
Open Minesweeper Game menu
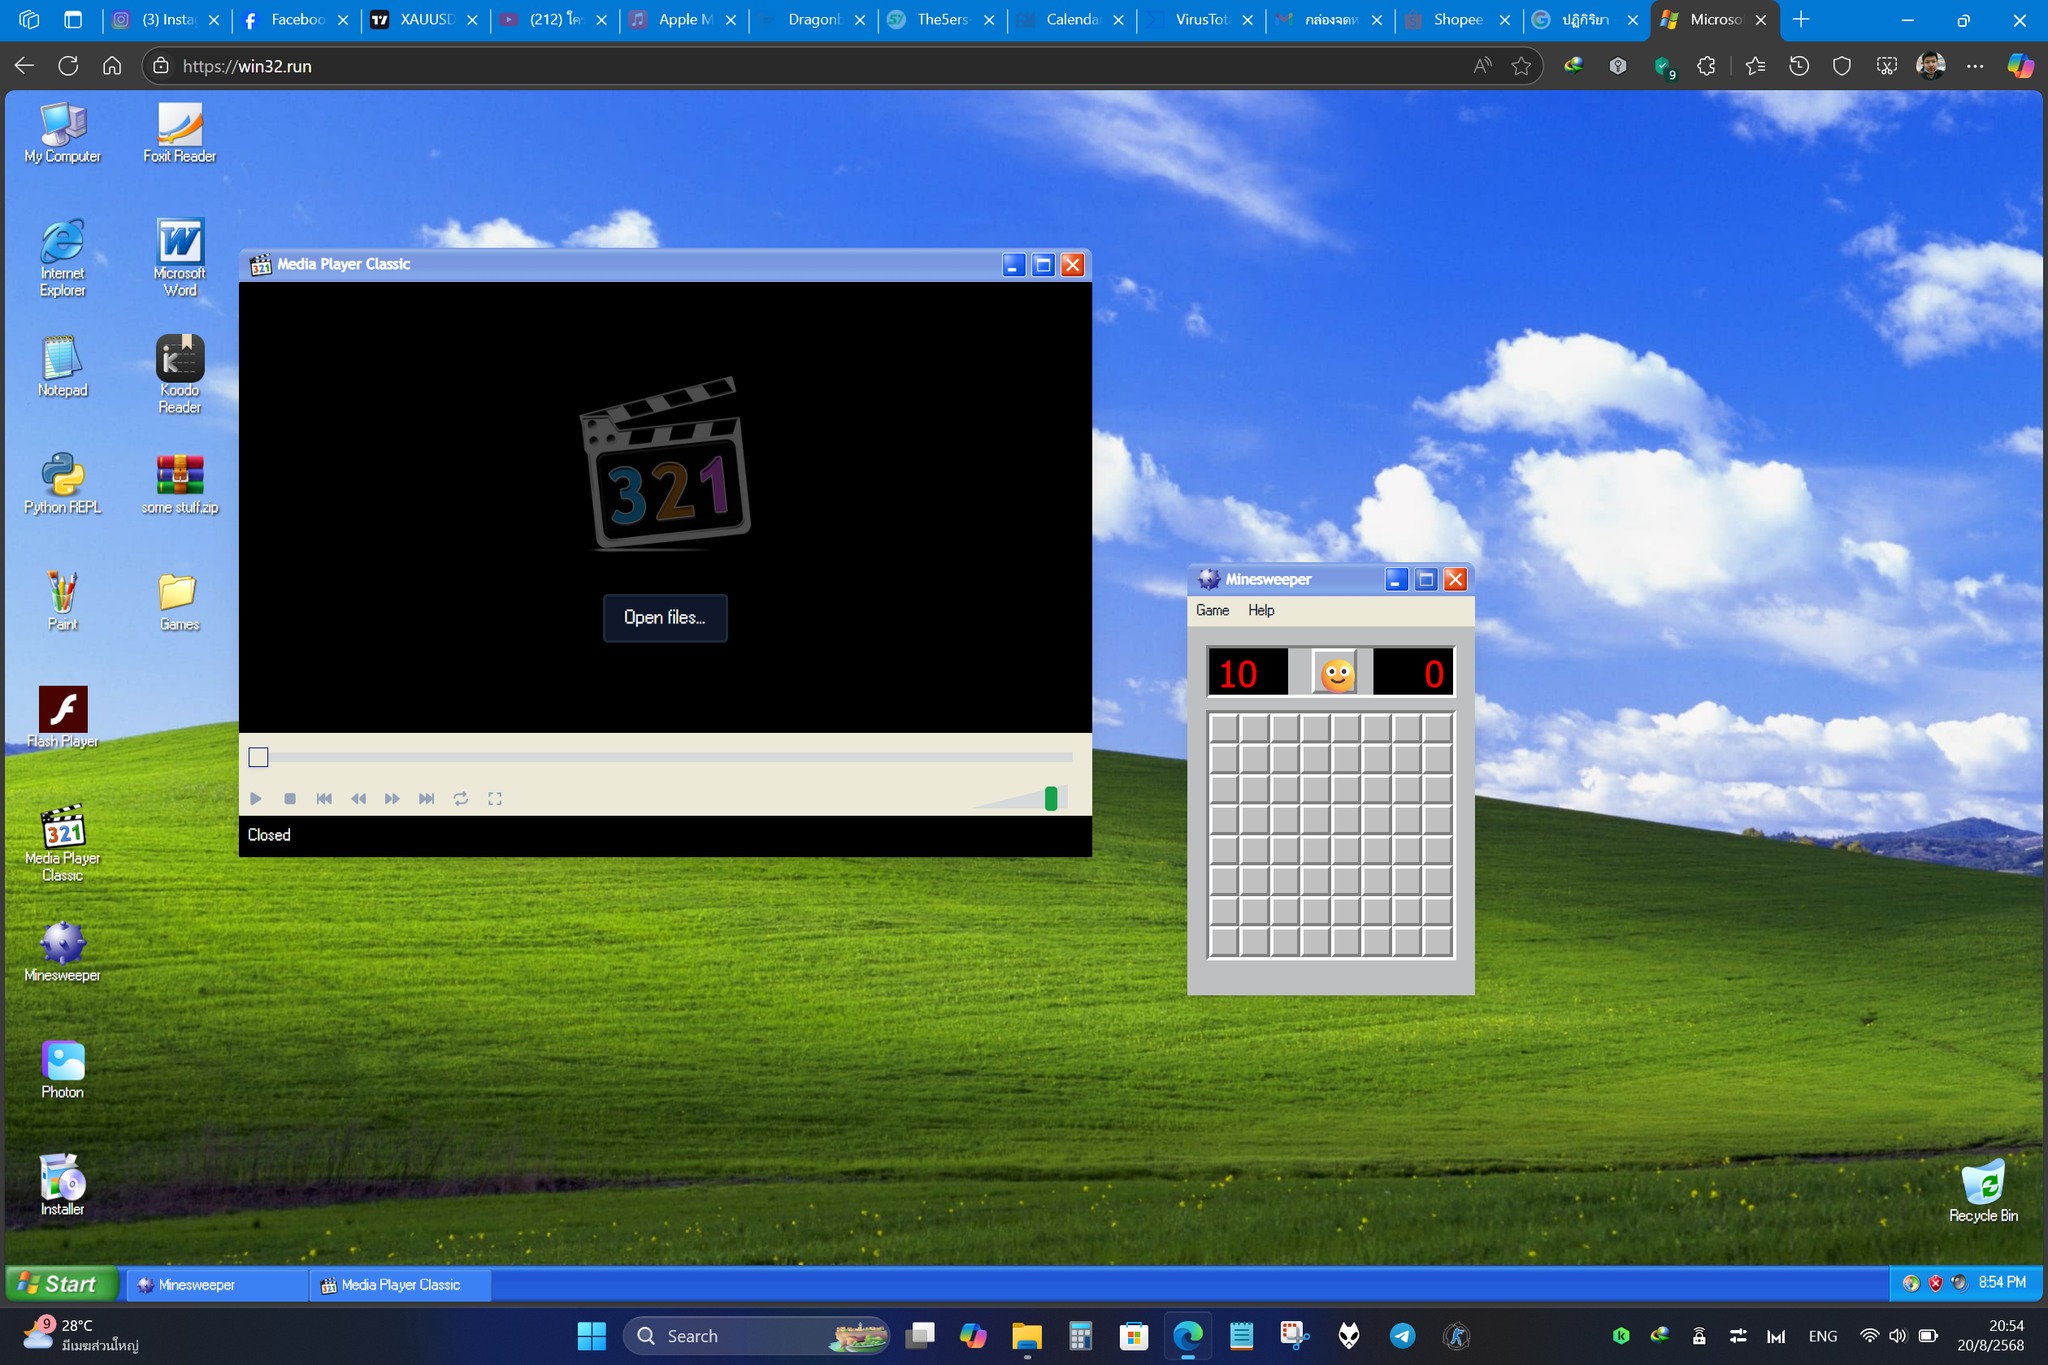[1213, 610]
